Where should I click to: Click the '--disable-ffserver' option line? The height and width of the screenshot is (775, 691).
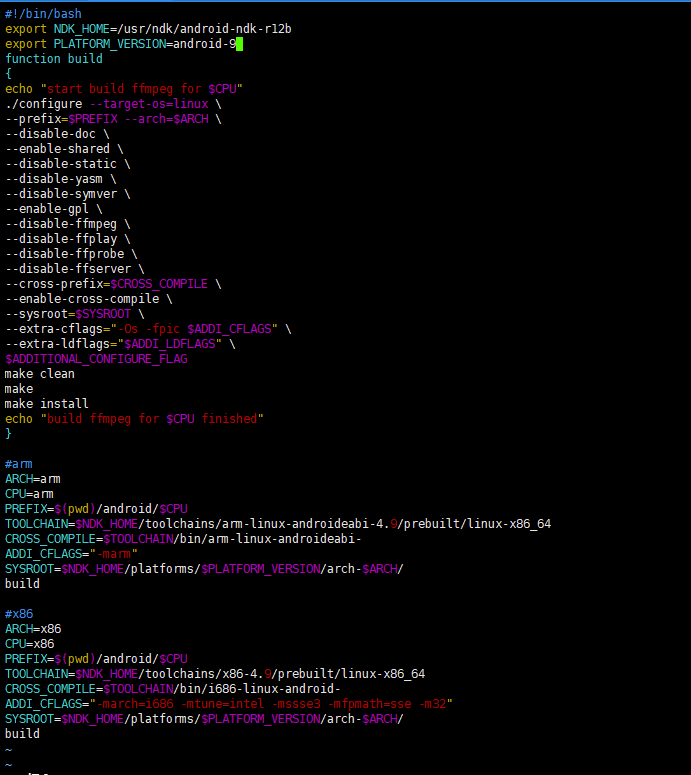[x=75, y=269]
